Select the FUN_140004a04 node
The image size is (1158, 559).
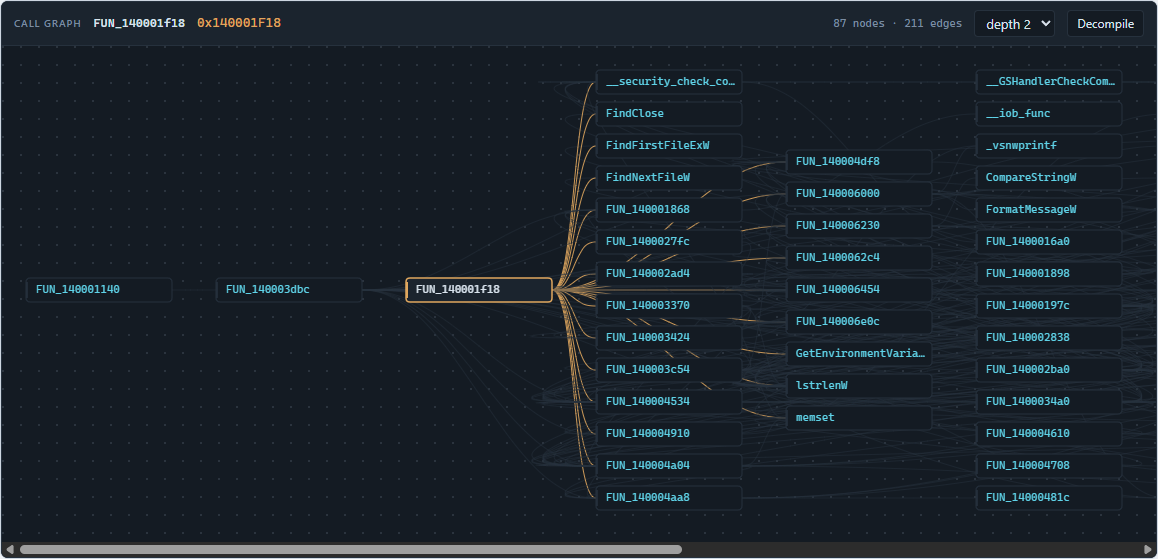[669, 465]
